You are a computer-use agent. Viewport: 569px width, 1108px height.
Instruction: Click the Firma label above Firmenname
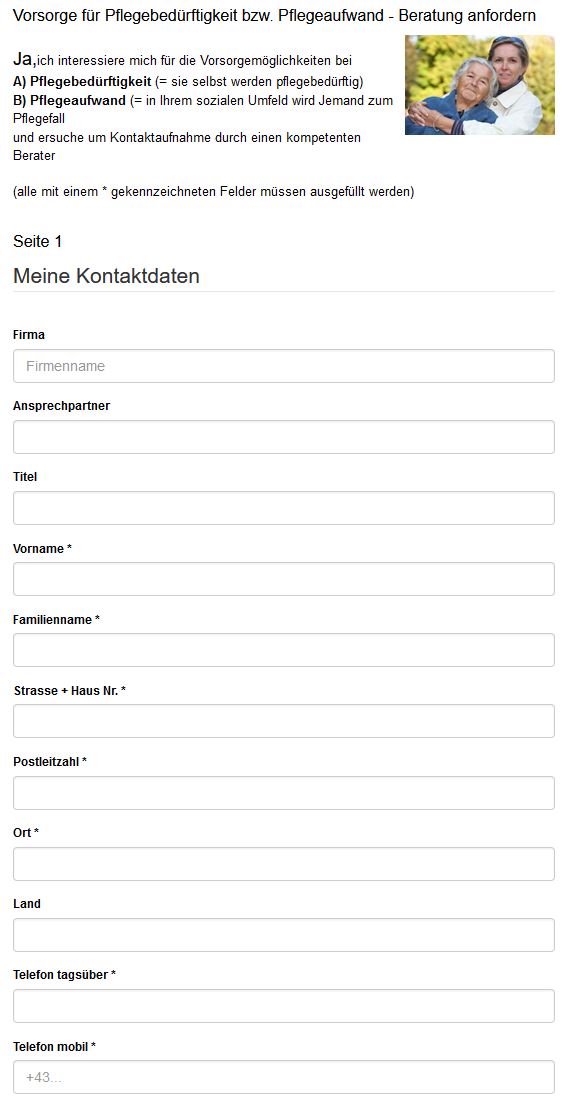point(29,335)
